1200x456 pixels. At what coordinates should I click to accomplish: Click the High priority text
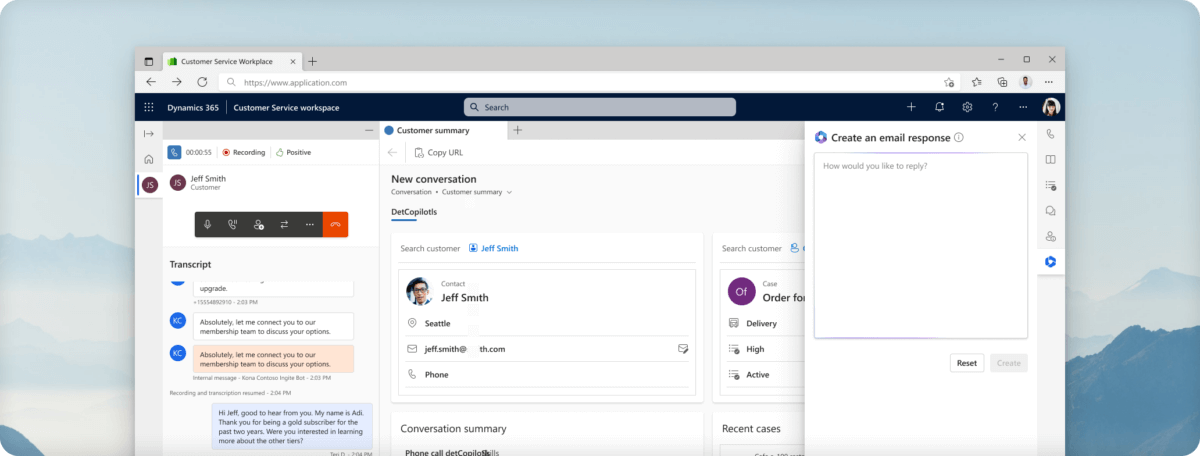755,349
